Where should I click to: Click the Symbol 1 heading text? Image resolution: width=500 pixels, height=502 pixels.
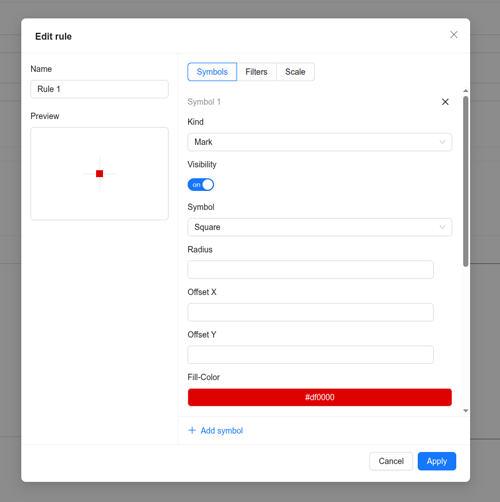point(204,102)
